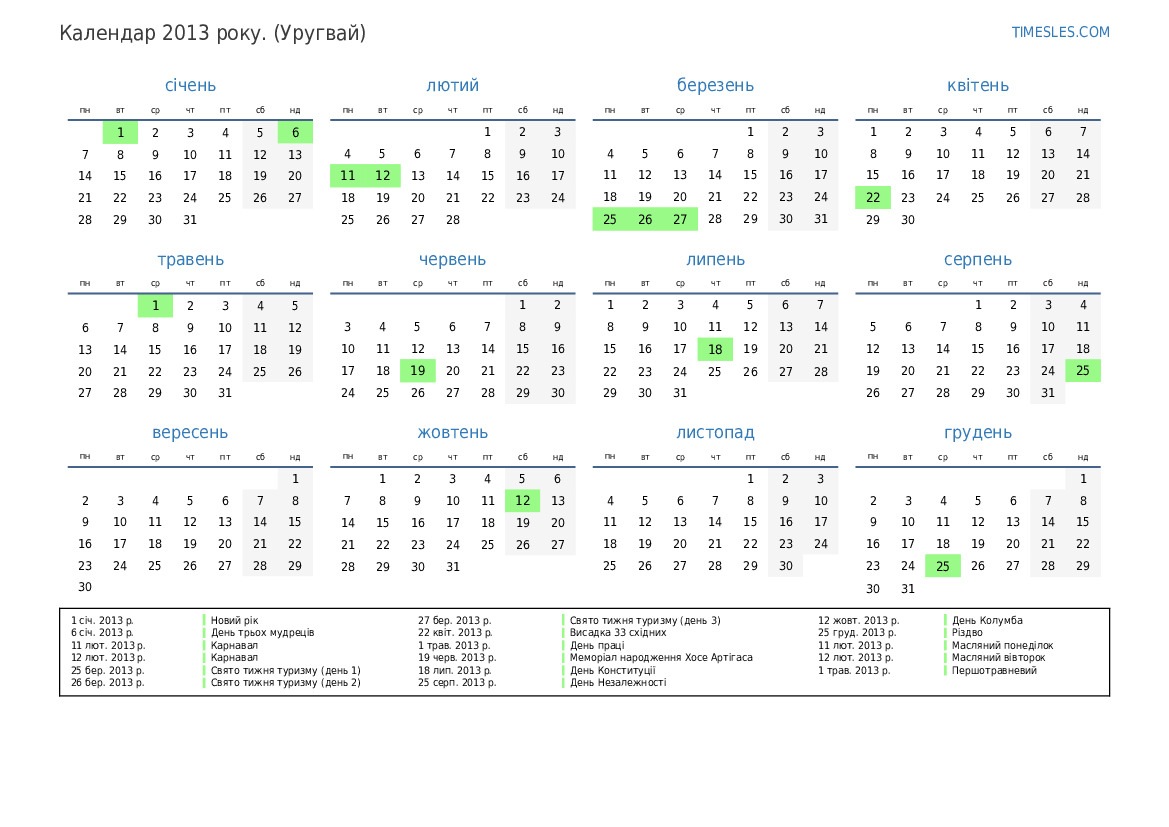Image resolution: width=1169 pixels, height=827 pixels.
Task: Click legend entry 'Свято тижня туризму (день 3)'
Action: coord(645,620)
